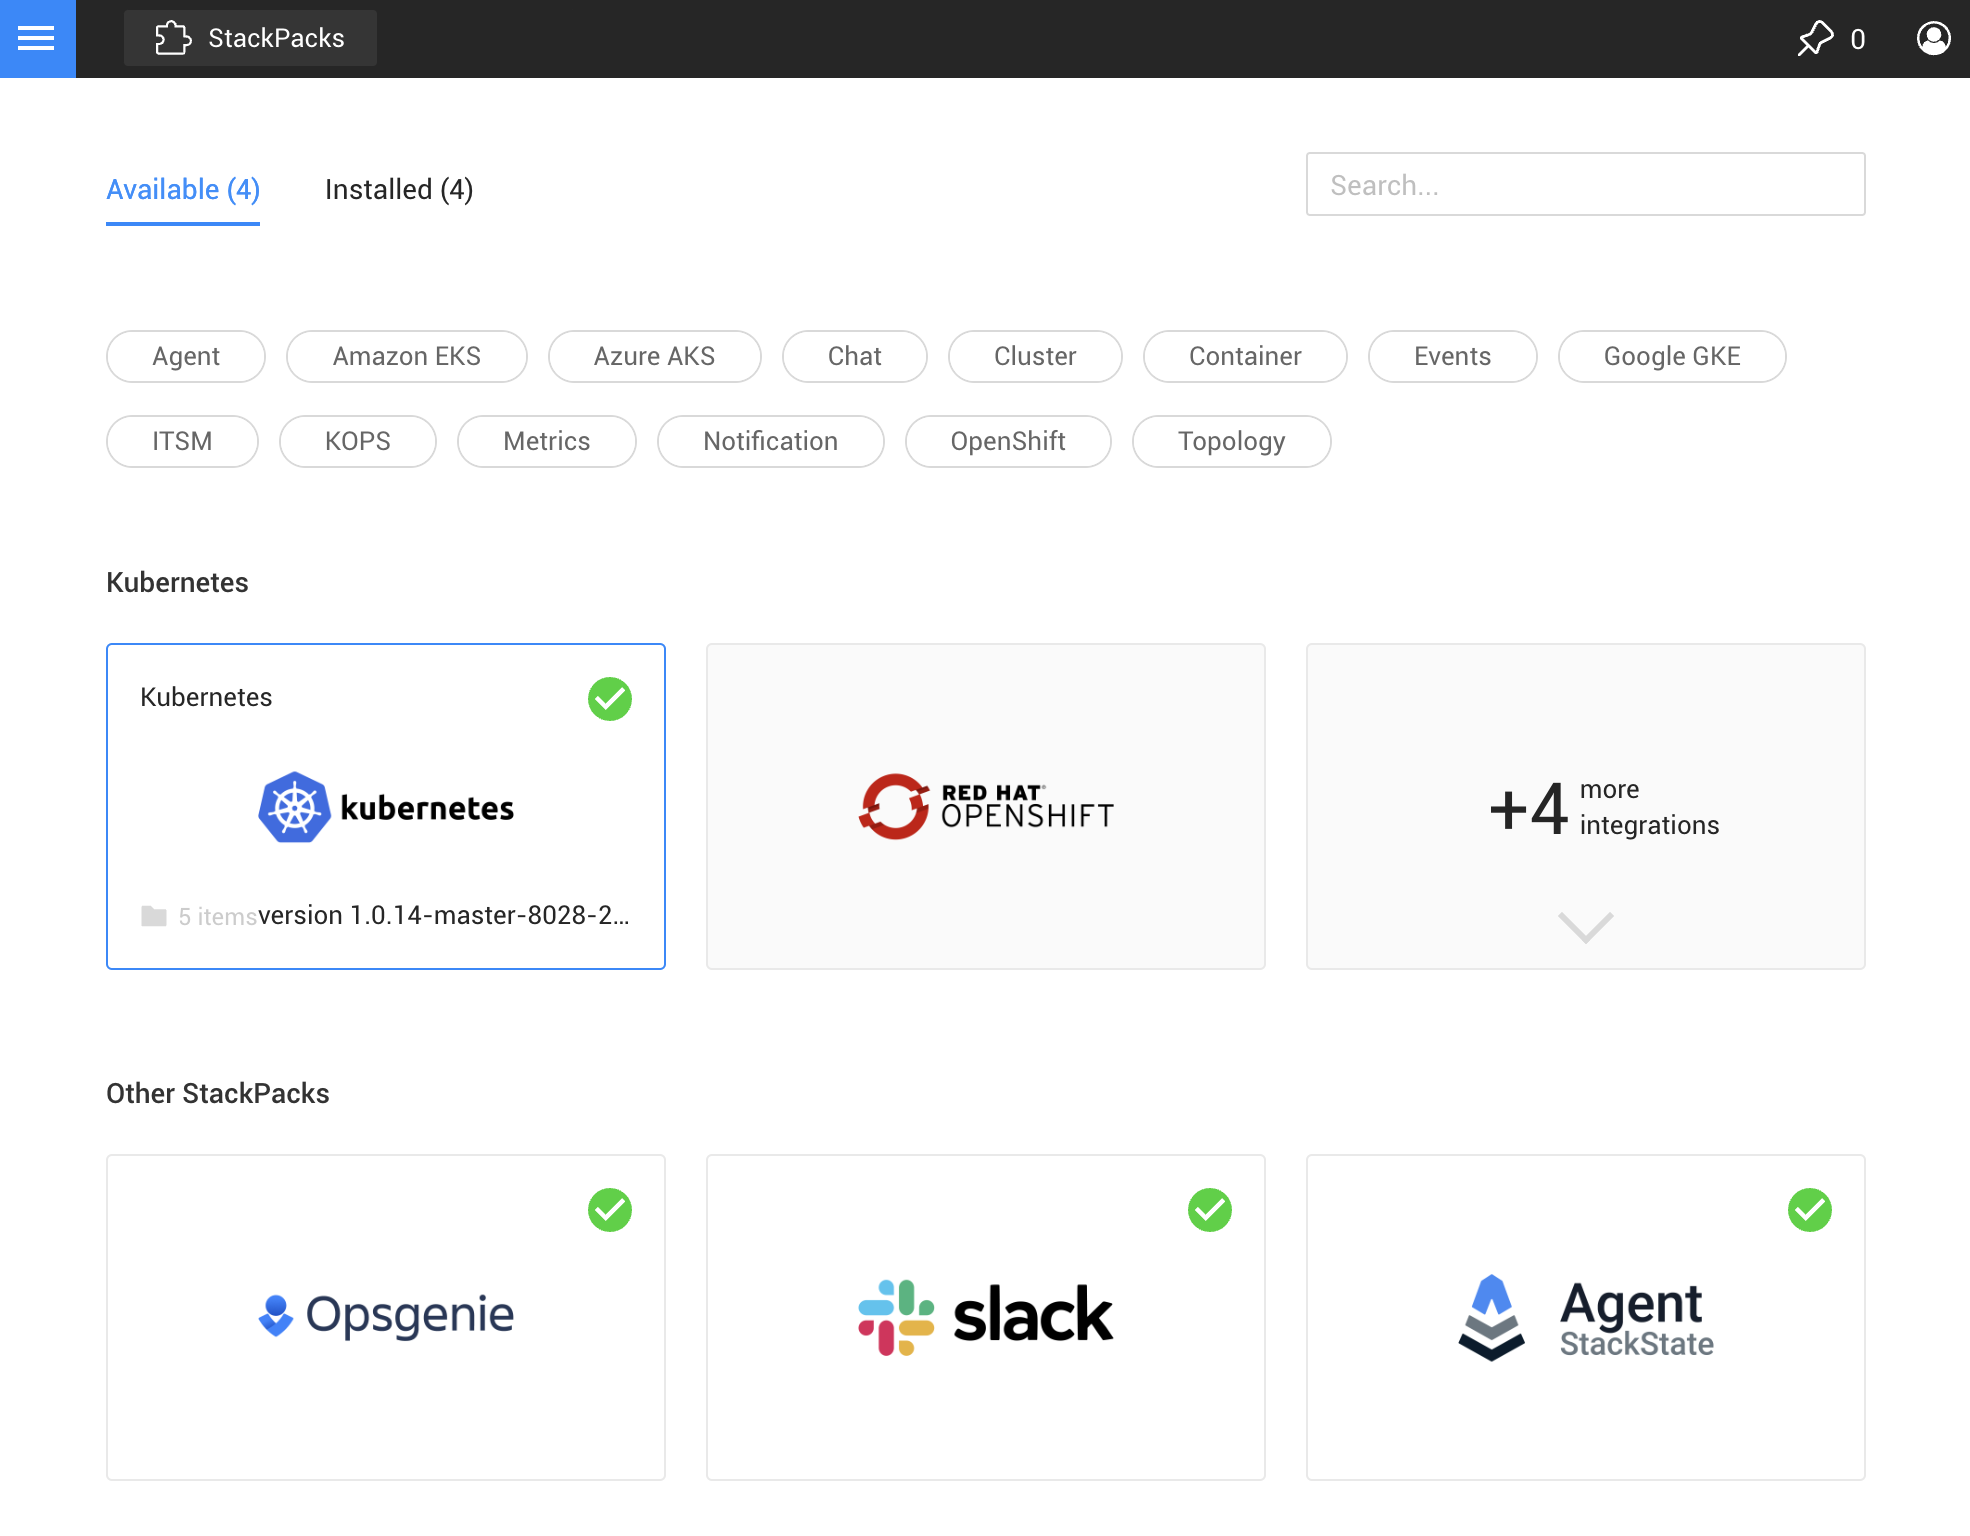
Task: Switch to the Installed (4) tab
Action: coord(398,190)
